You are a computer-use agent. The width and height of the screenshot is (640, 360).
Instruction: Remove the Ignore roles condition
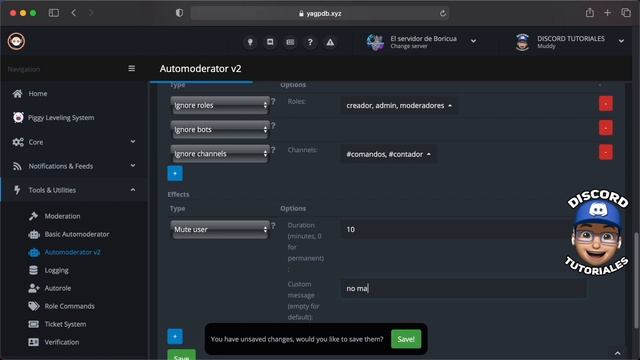606,104
